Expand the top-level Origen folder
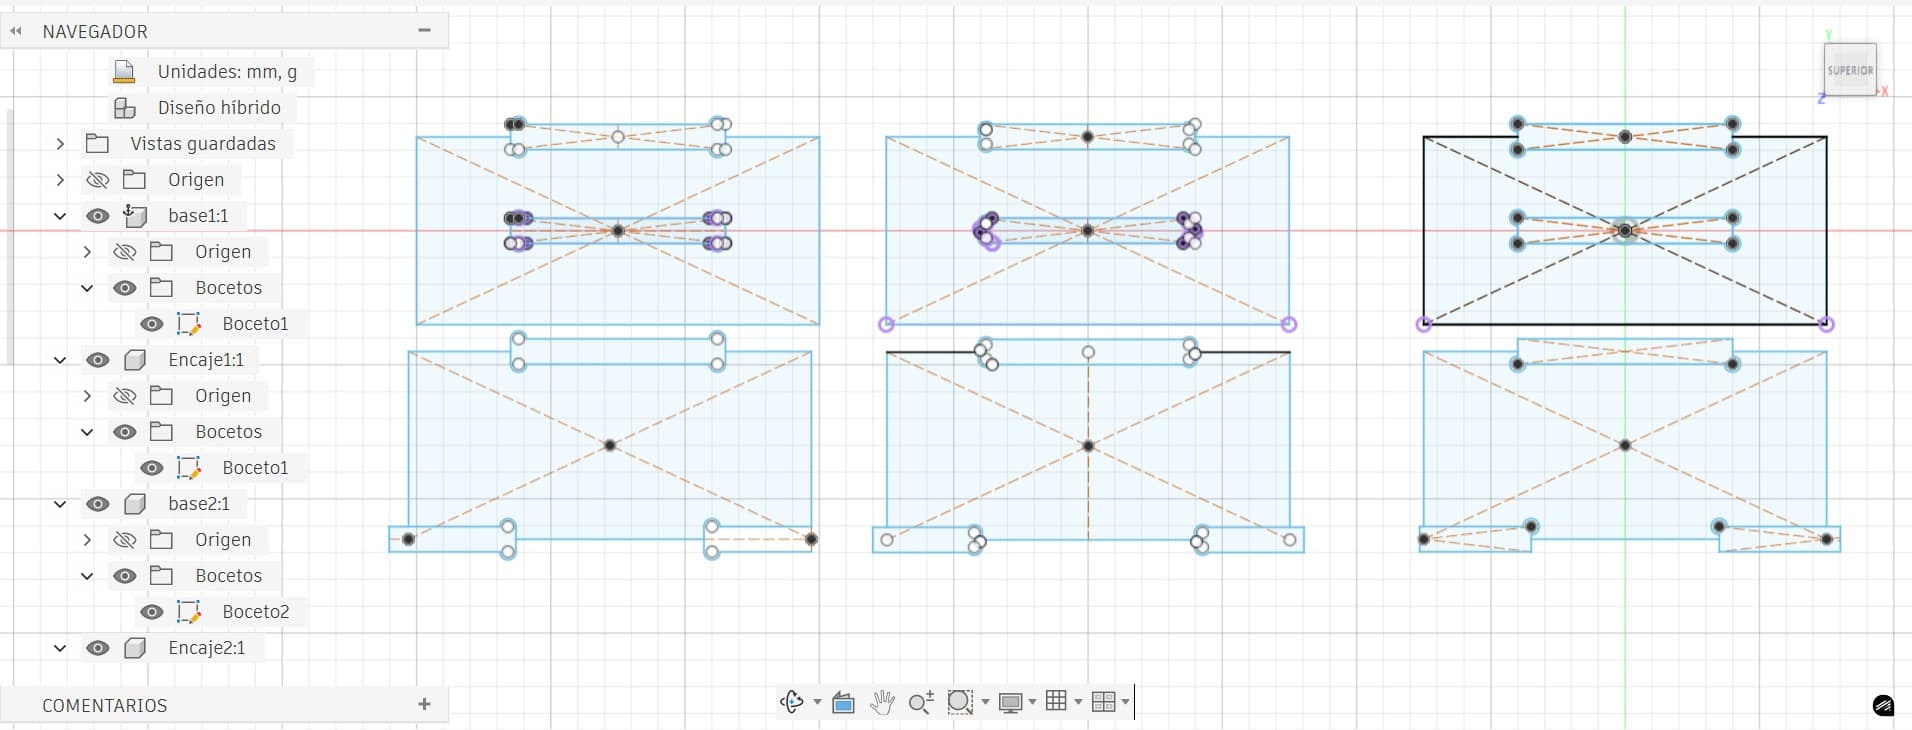This screenshot has width=1912, height=730. coord(60,180)
